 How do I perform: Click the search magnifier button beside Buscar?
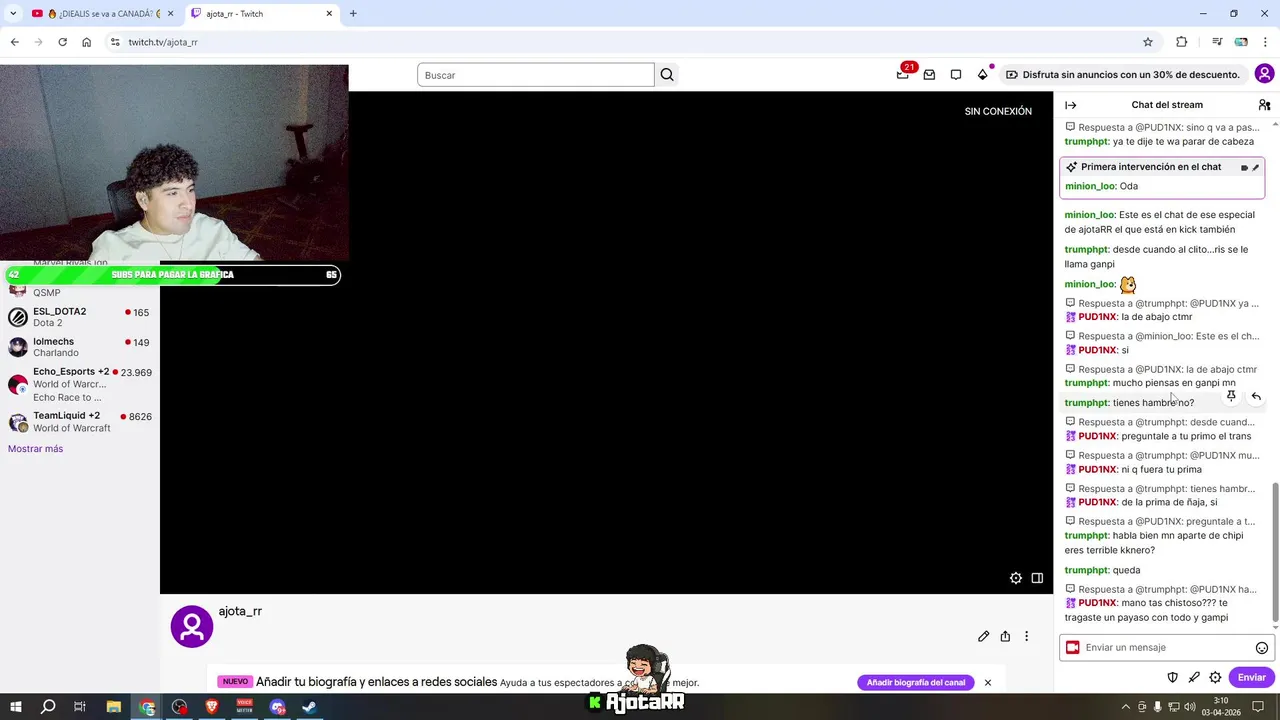tap(667, 75)
